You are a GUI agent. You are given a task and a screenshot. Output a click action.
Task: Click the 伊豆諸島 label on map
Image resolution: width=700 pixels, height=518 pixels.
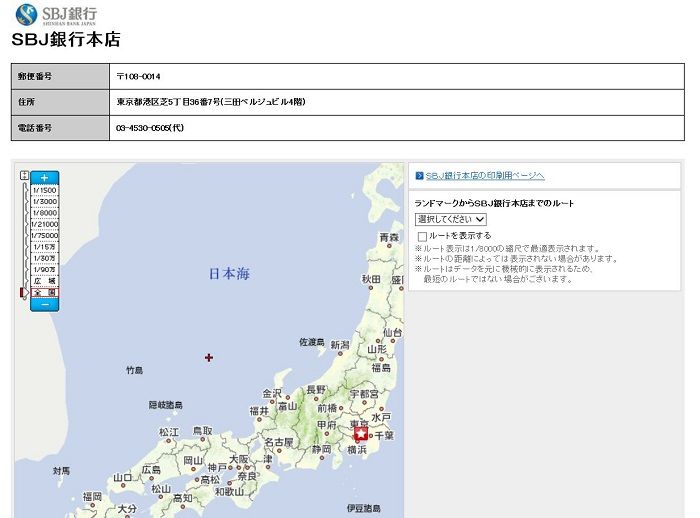pyautogui.click(x=364, y=508)
